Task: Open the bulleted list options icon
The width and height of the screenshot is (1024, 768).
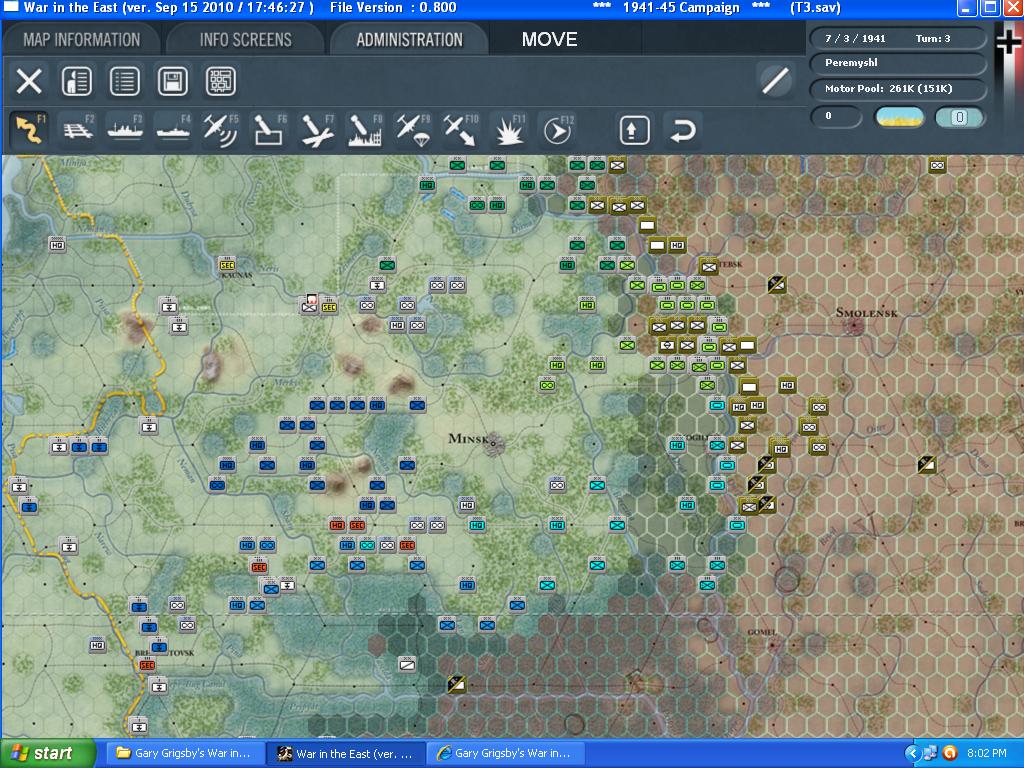Action: click(x=125, y=82)
